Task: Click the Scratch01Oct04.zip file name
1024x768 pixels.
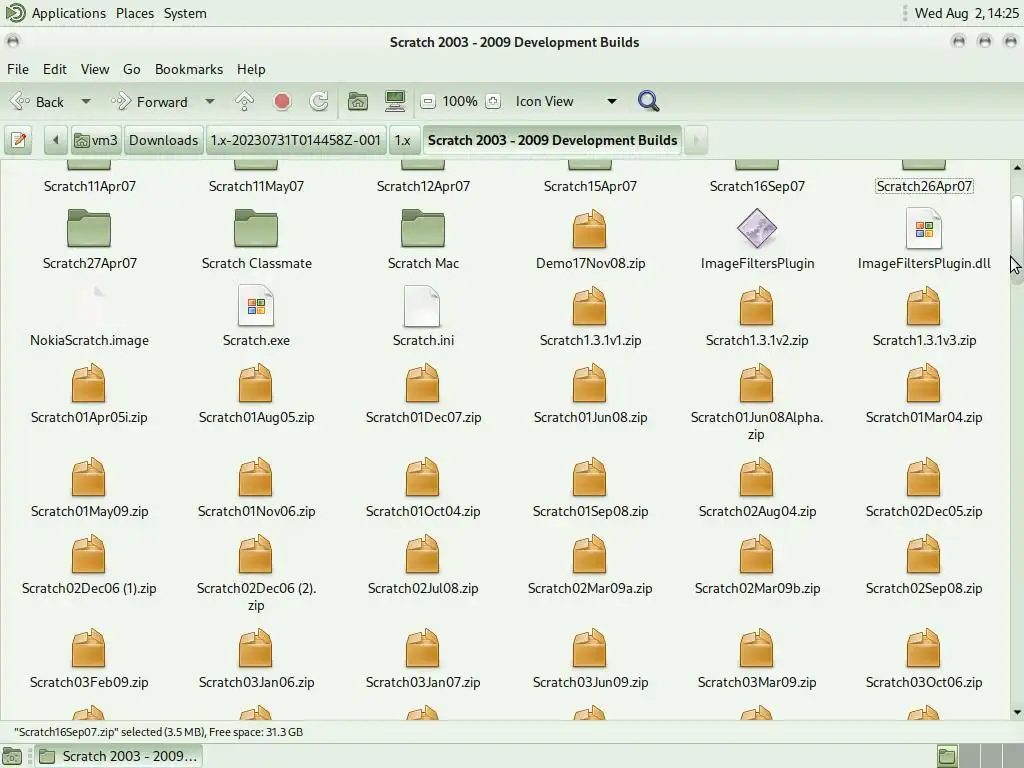Action: pyautogui.click(x=423, y=511)
